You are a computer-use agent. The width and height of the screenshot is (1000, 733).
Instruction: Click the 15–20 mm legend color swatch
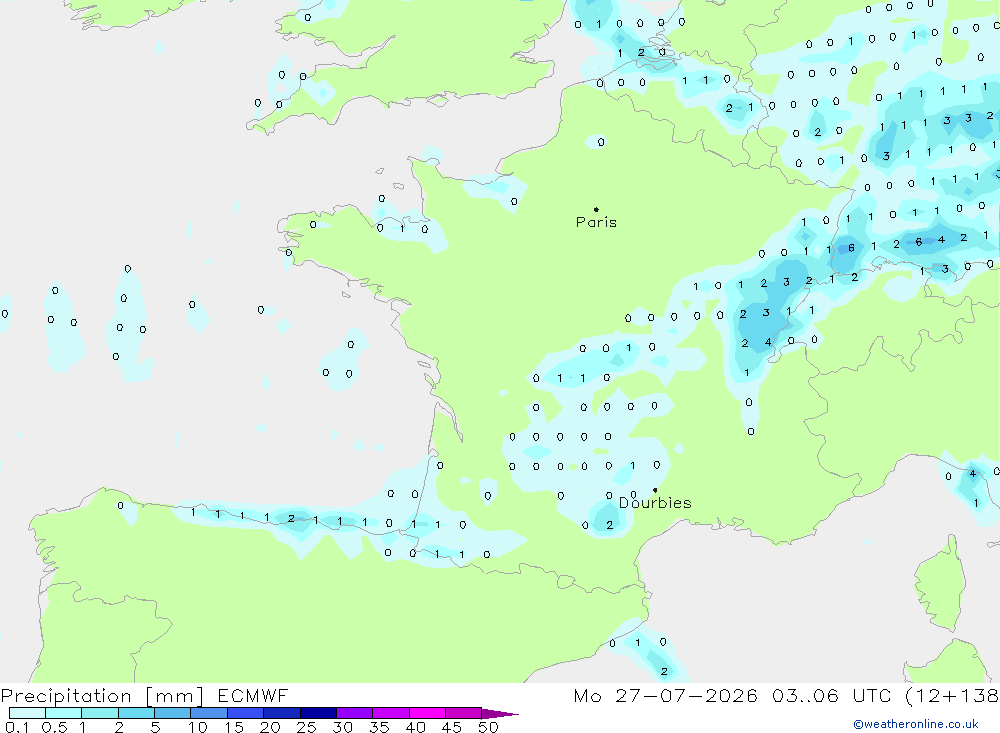click(246, 713)
